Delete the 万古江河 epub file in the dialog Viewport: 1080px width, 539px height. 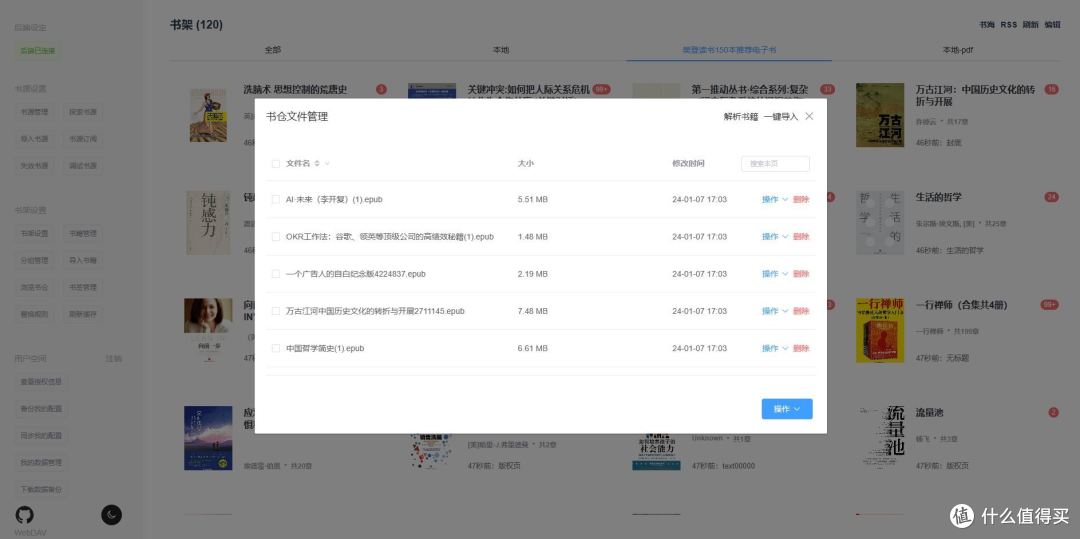tap(801, 311)
